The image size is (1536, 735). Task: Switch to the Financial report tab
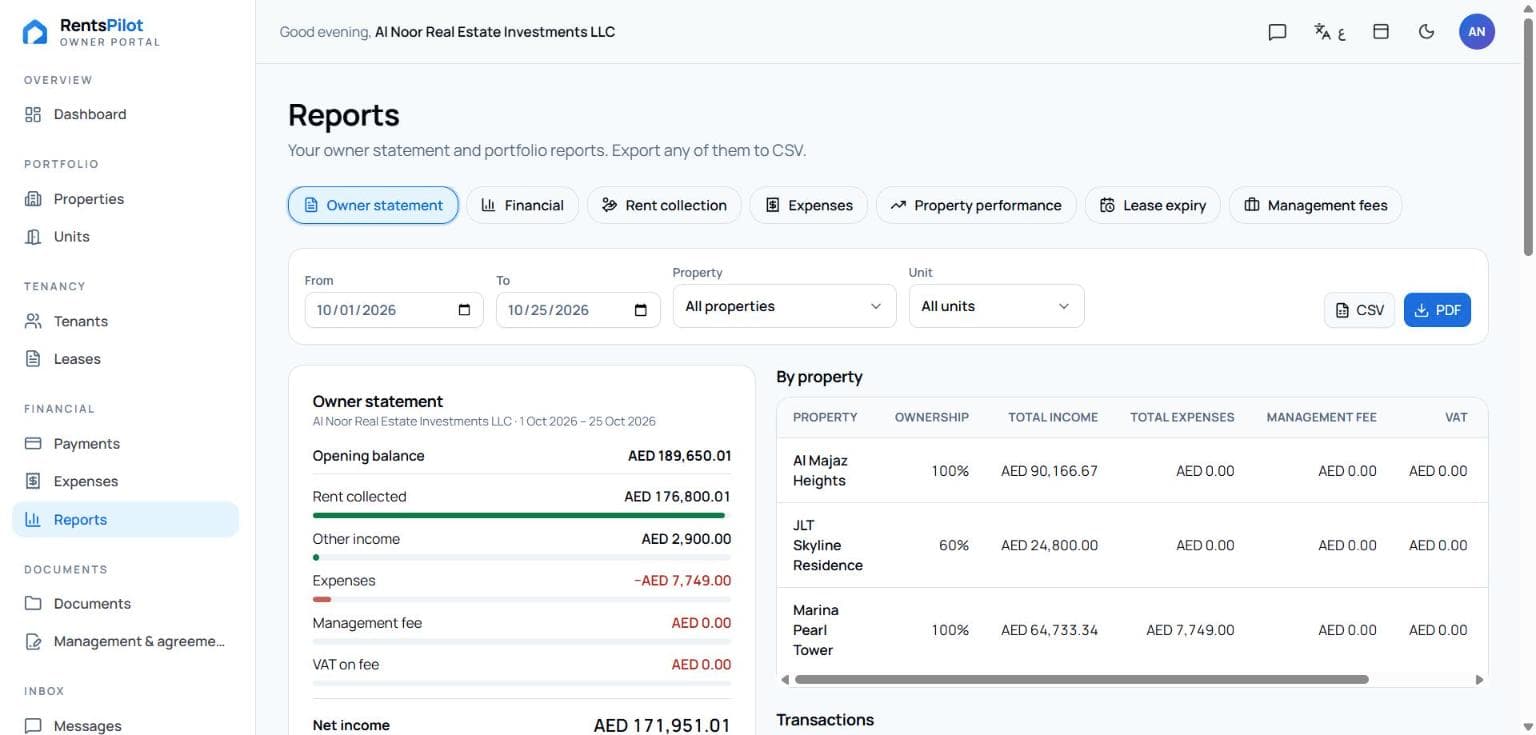[x=522, y=205]
